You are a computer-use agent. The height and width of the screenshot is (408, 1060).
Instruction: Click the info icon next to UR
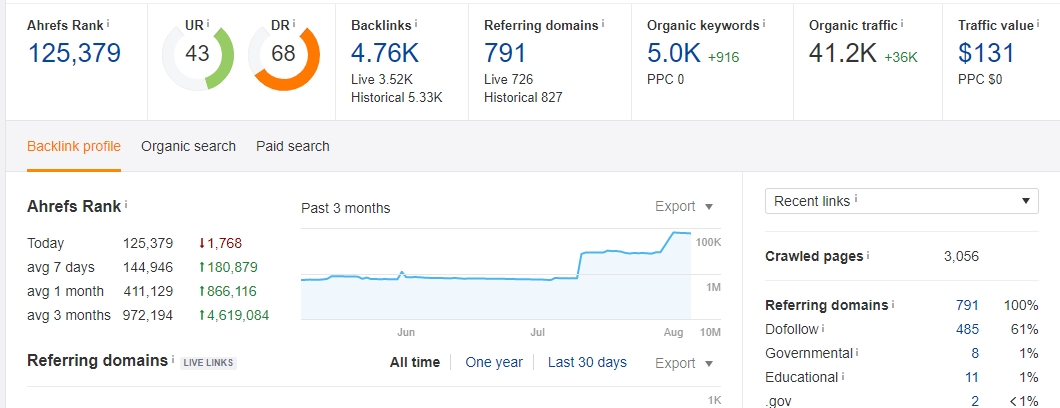tap(207, 22)
